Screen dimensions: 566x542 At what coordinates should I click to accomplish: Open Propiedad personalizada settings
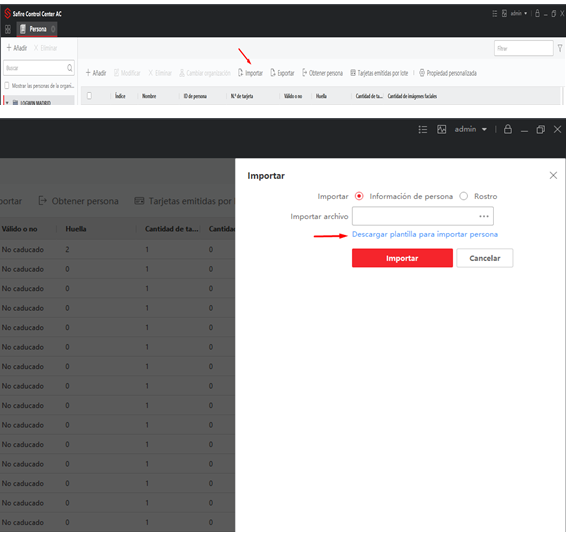click(448, 73)
